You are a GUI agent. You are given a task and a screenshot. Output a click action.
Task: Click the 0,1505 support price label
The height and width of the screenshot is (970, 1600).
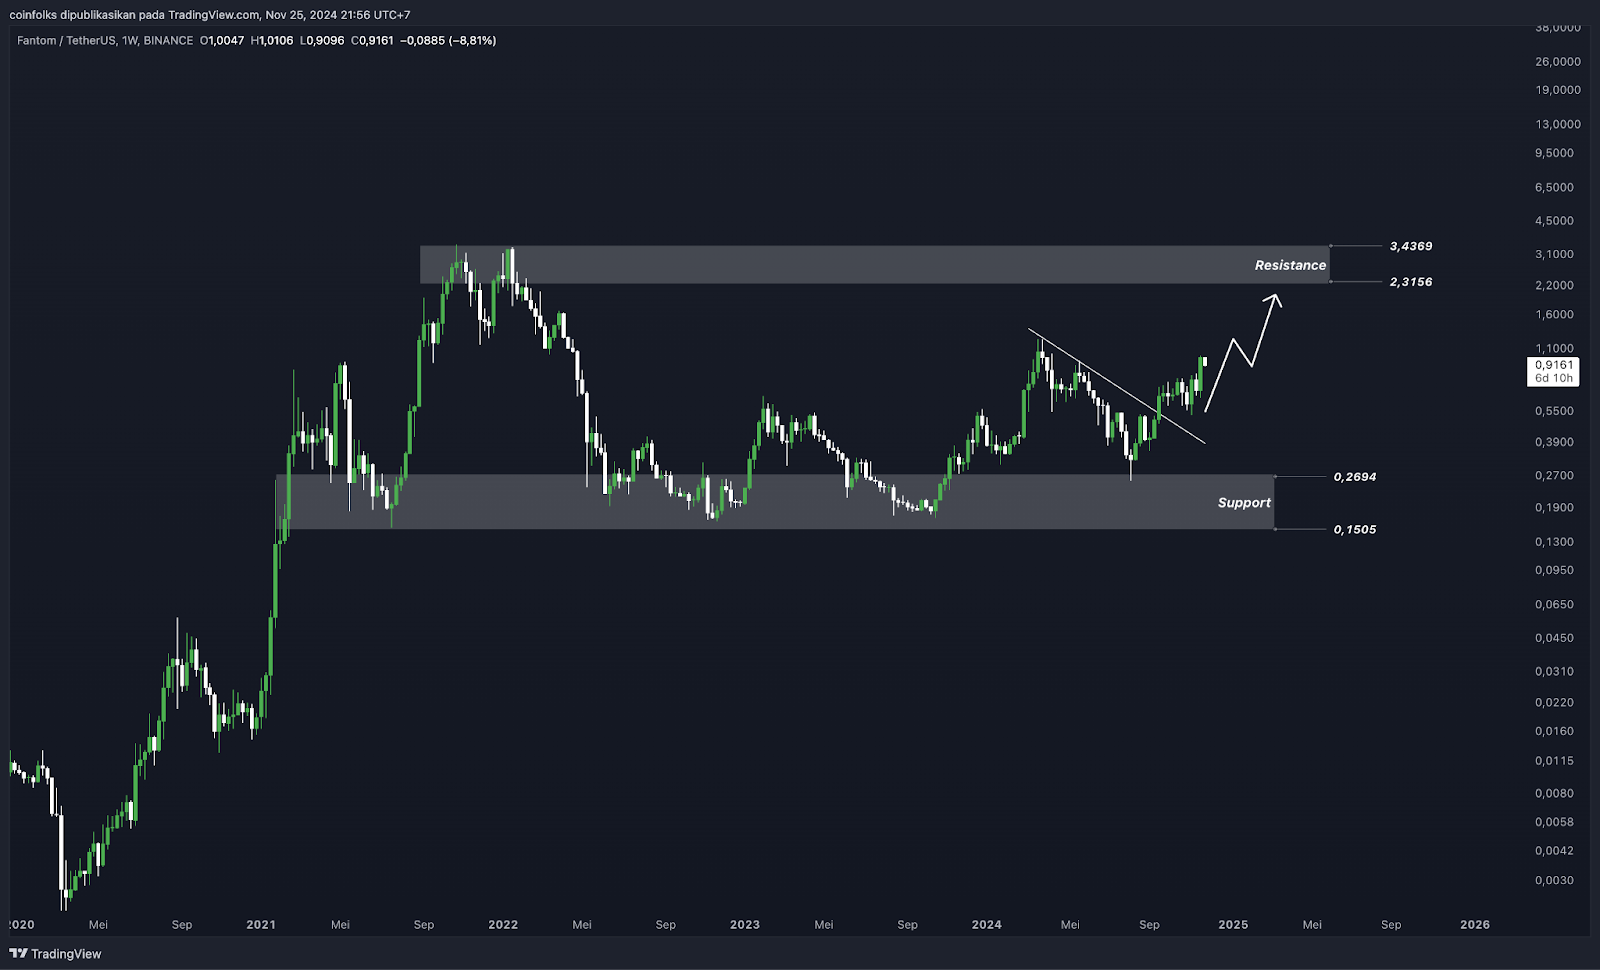pos(1355,530)
